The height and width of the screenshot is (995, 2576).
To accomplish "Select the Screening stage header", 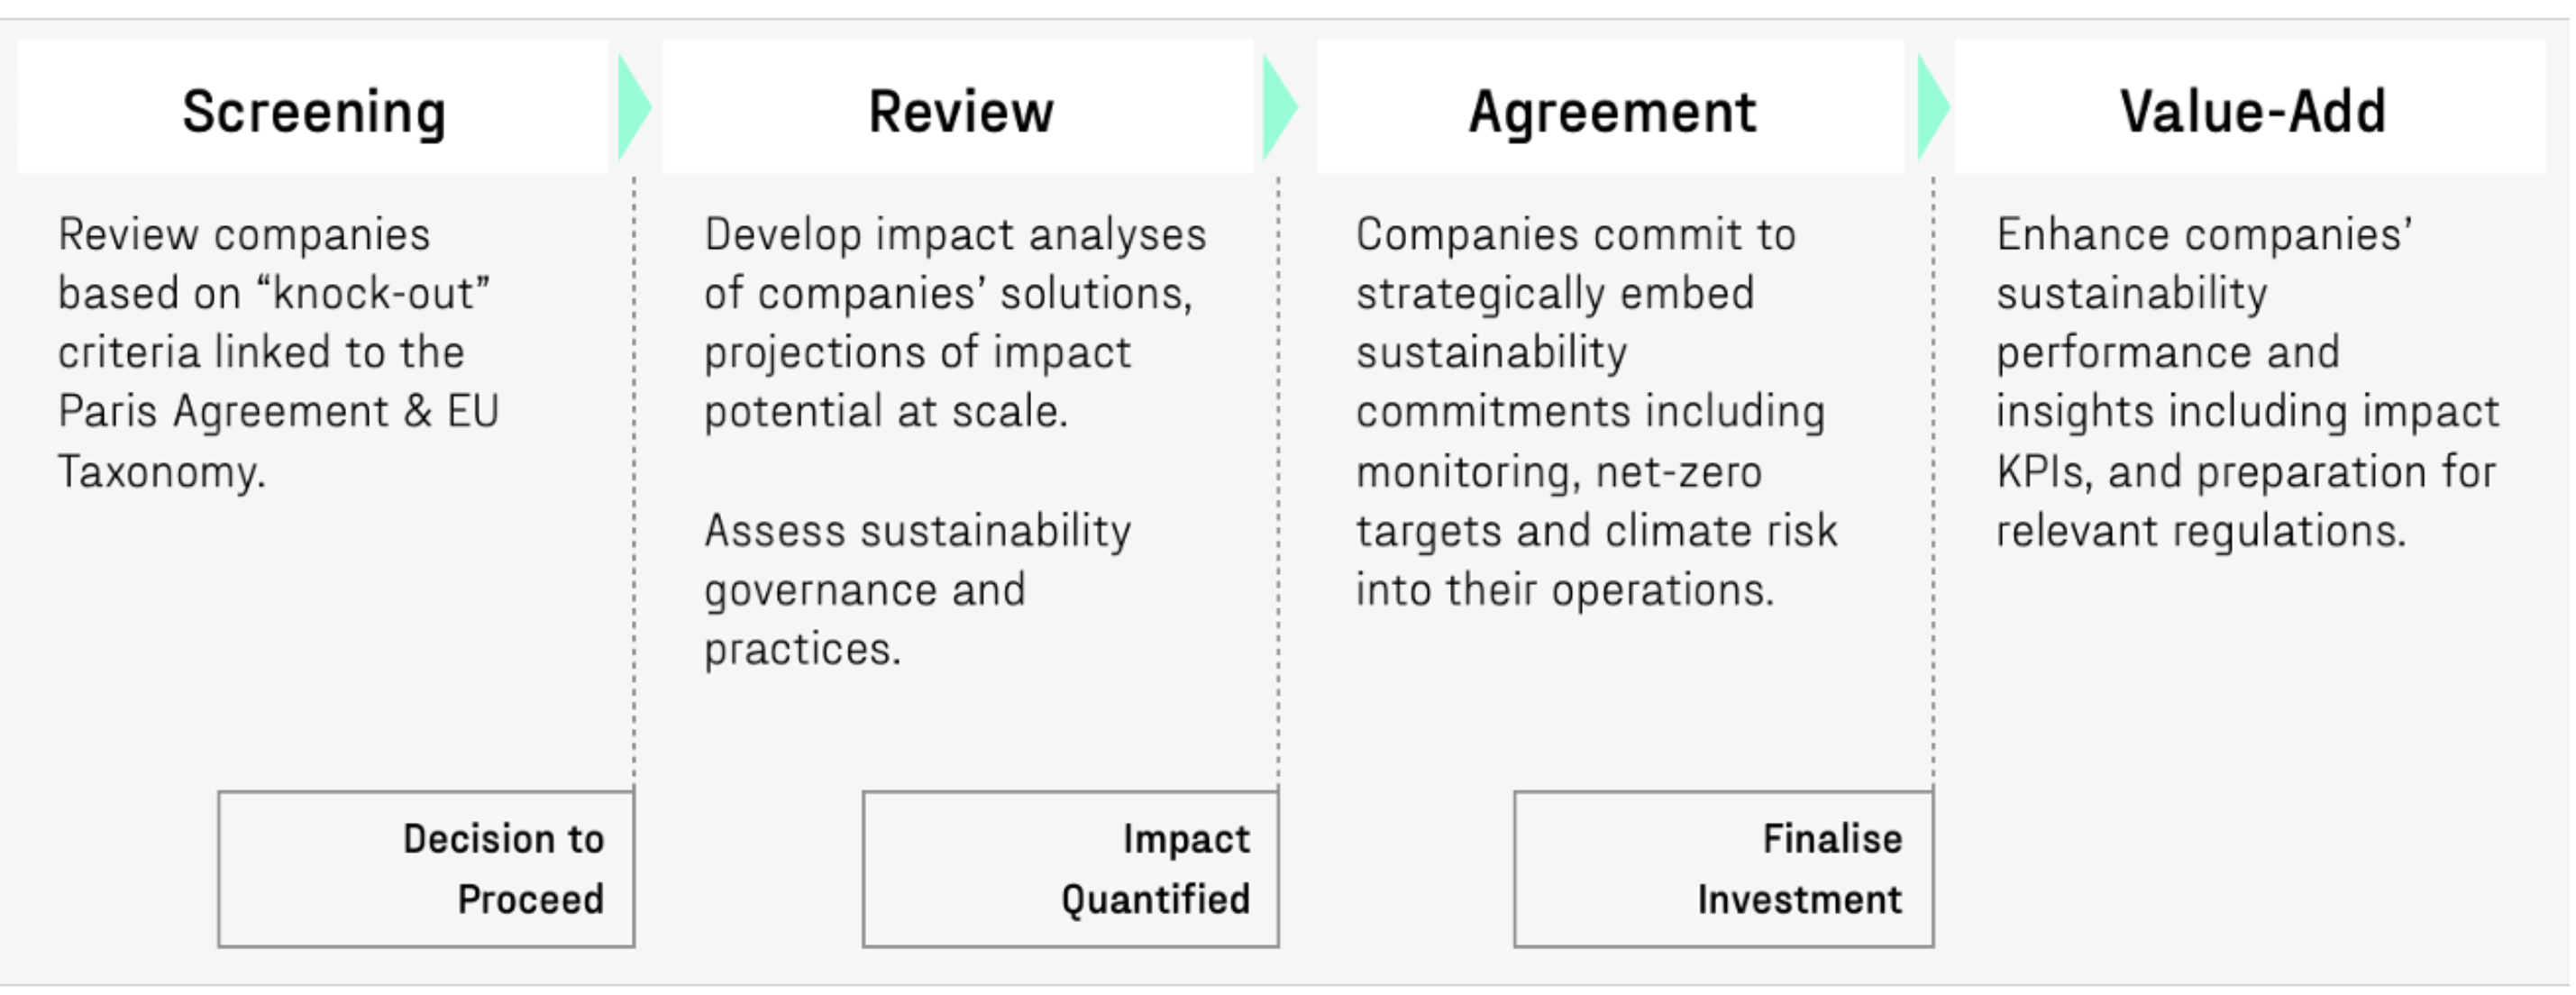I will click(x=313, y=110).
